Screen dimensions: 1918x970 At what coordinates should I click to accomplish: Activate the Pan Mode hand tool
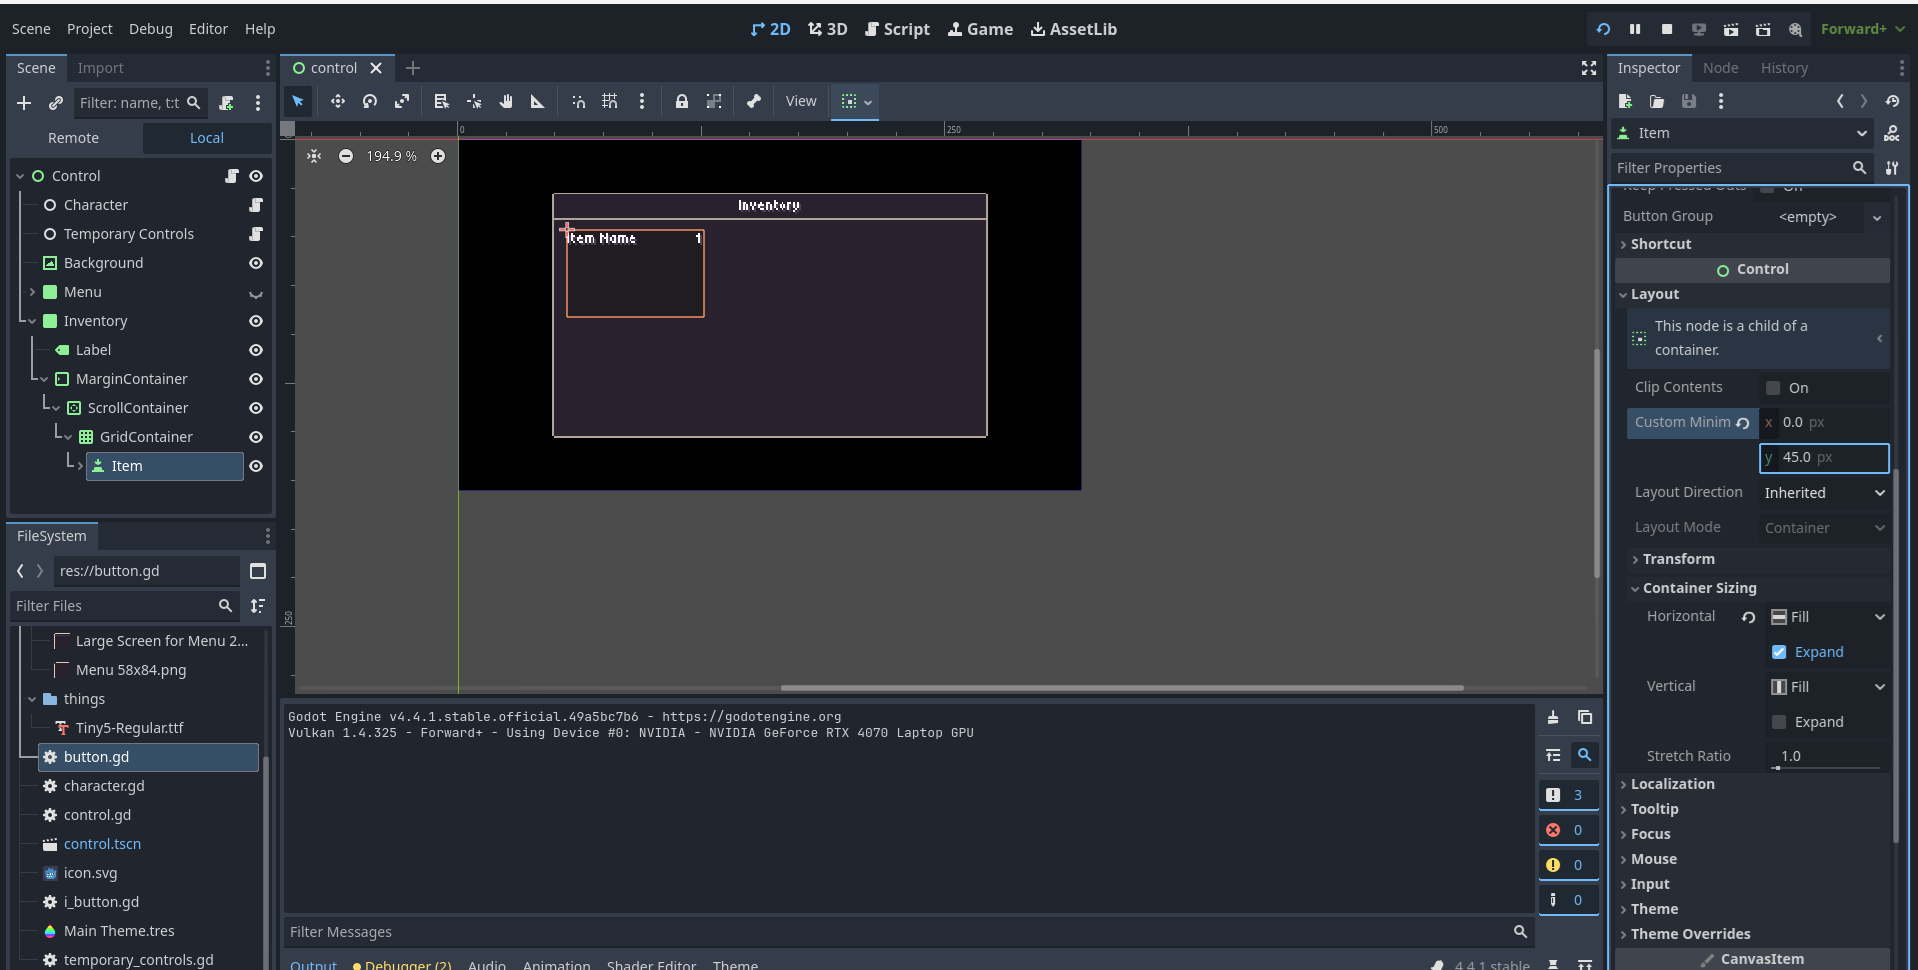506,101
